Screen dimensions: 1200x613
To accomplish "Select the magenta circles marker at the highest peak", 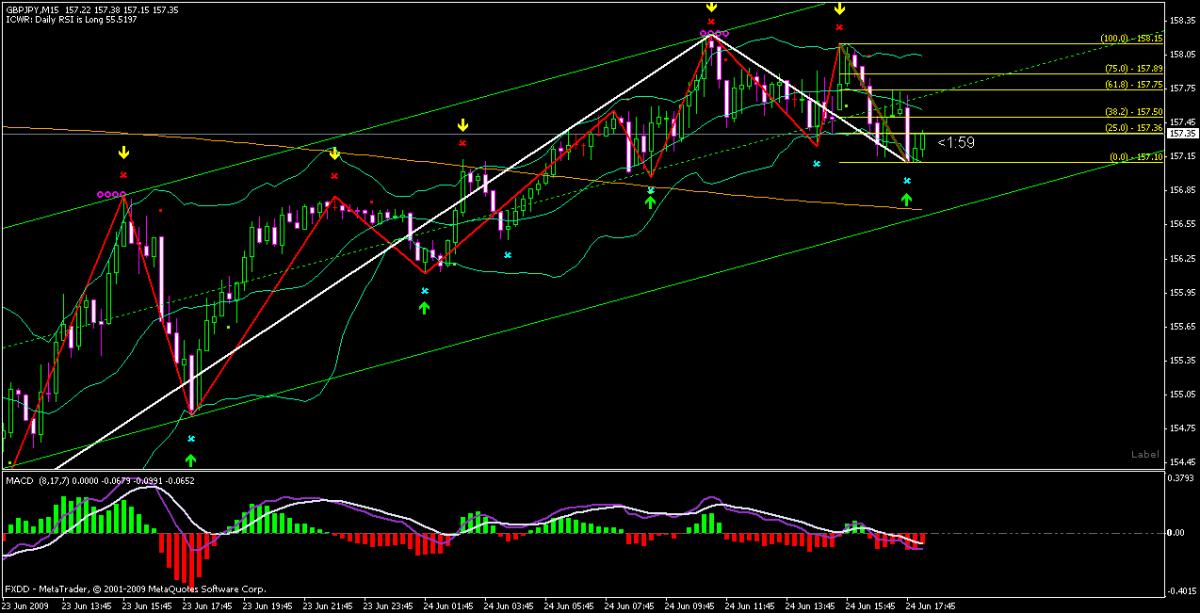I will 713,34.
